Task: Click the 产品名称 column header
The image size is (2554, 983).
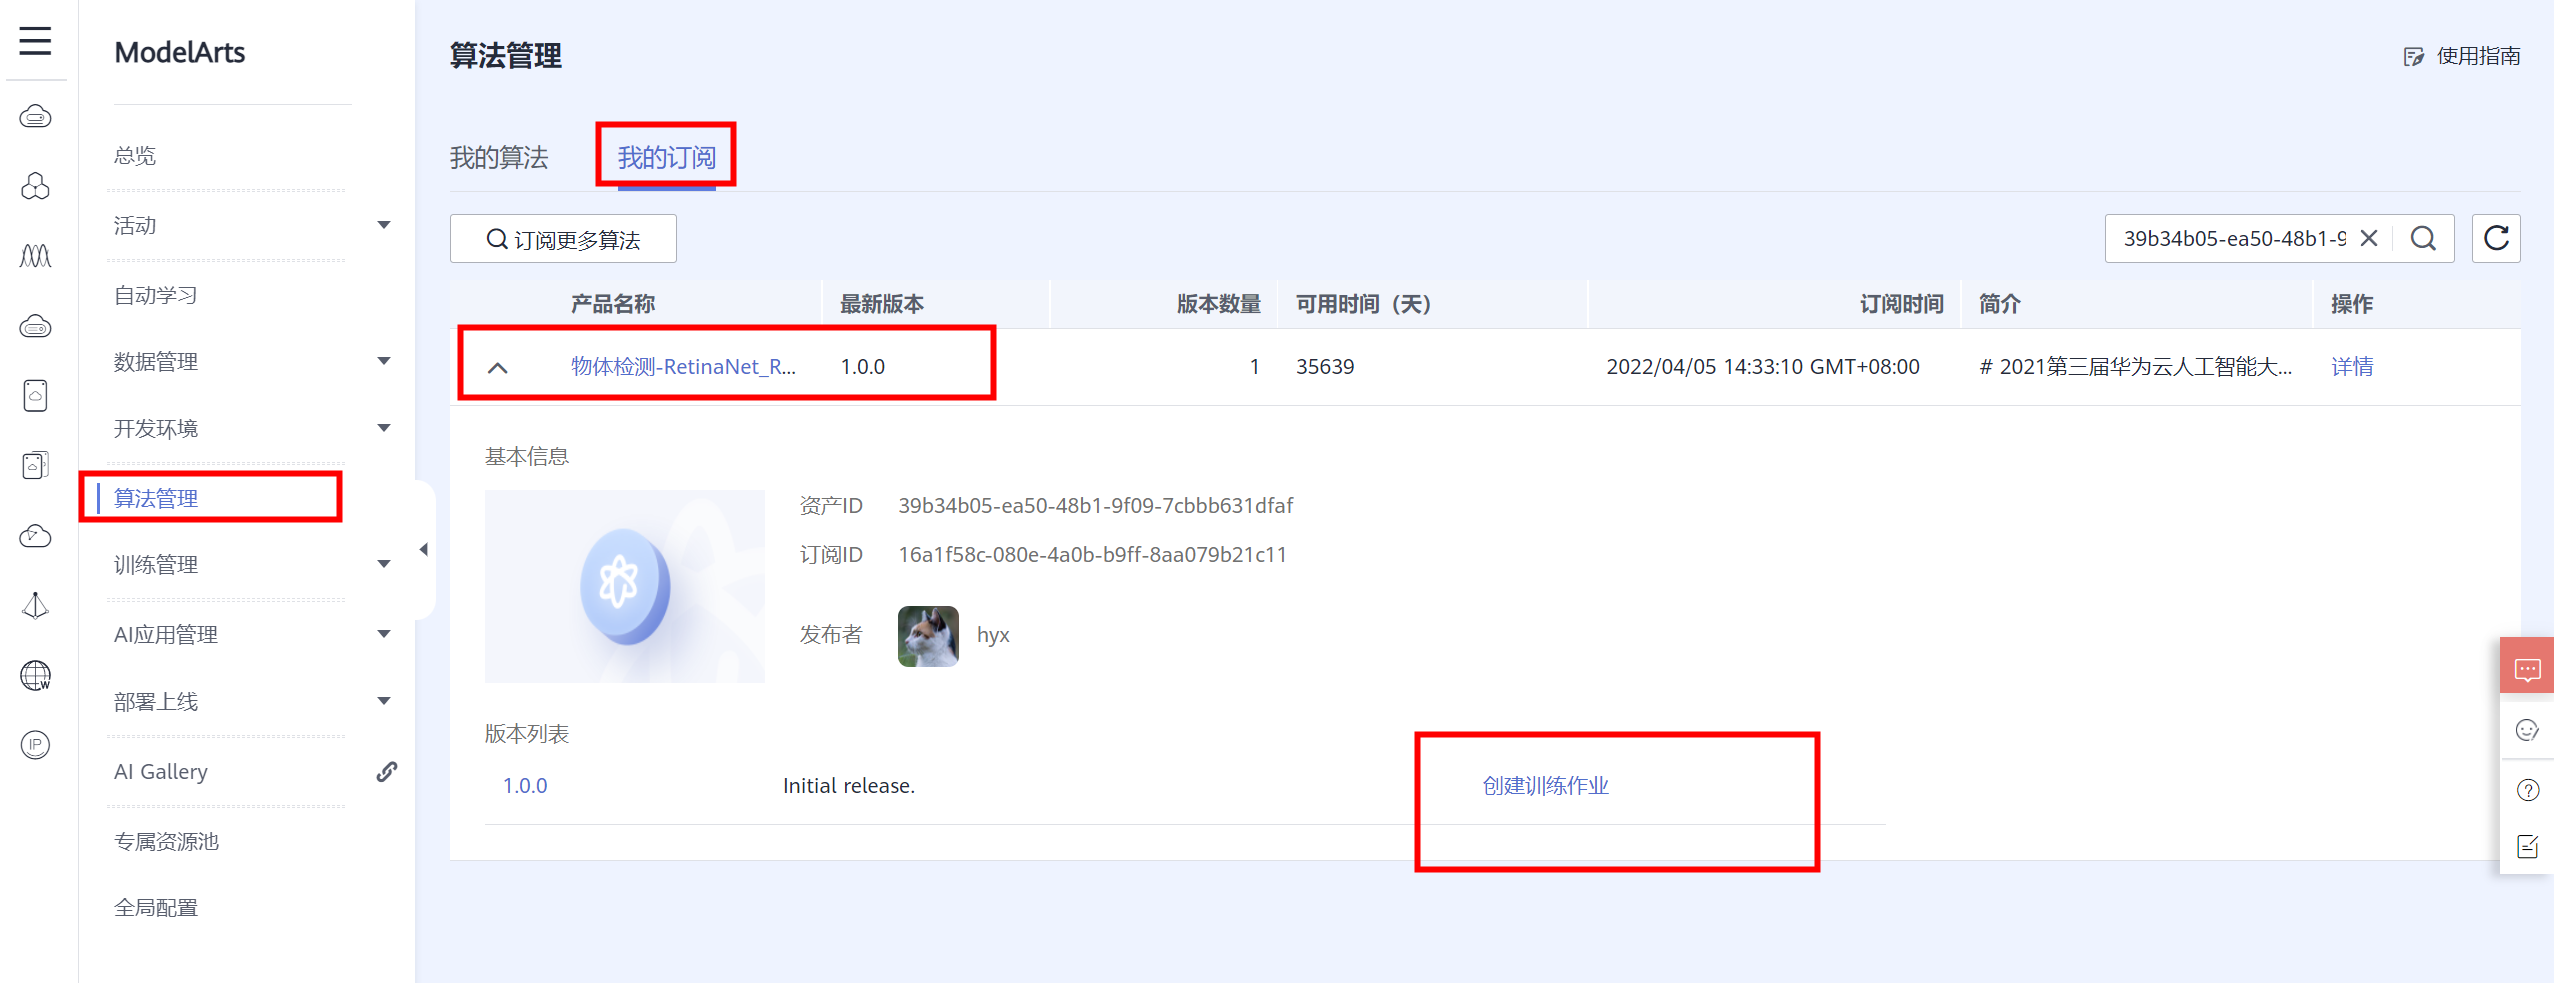Action: tap(613, 304)
